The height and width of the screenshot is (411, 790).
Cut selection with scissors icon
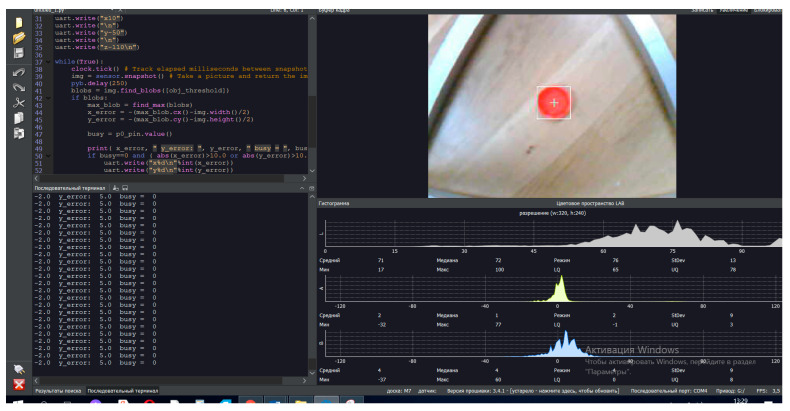tap(19, 103)
